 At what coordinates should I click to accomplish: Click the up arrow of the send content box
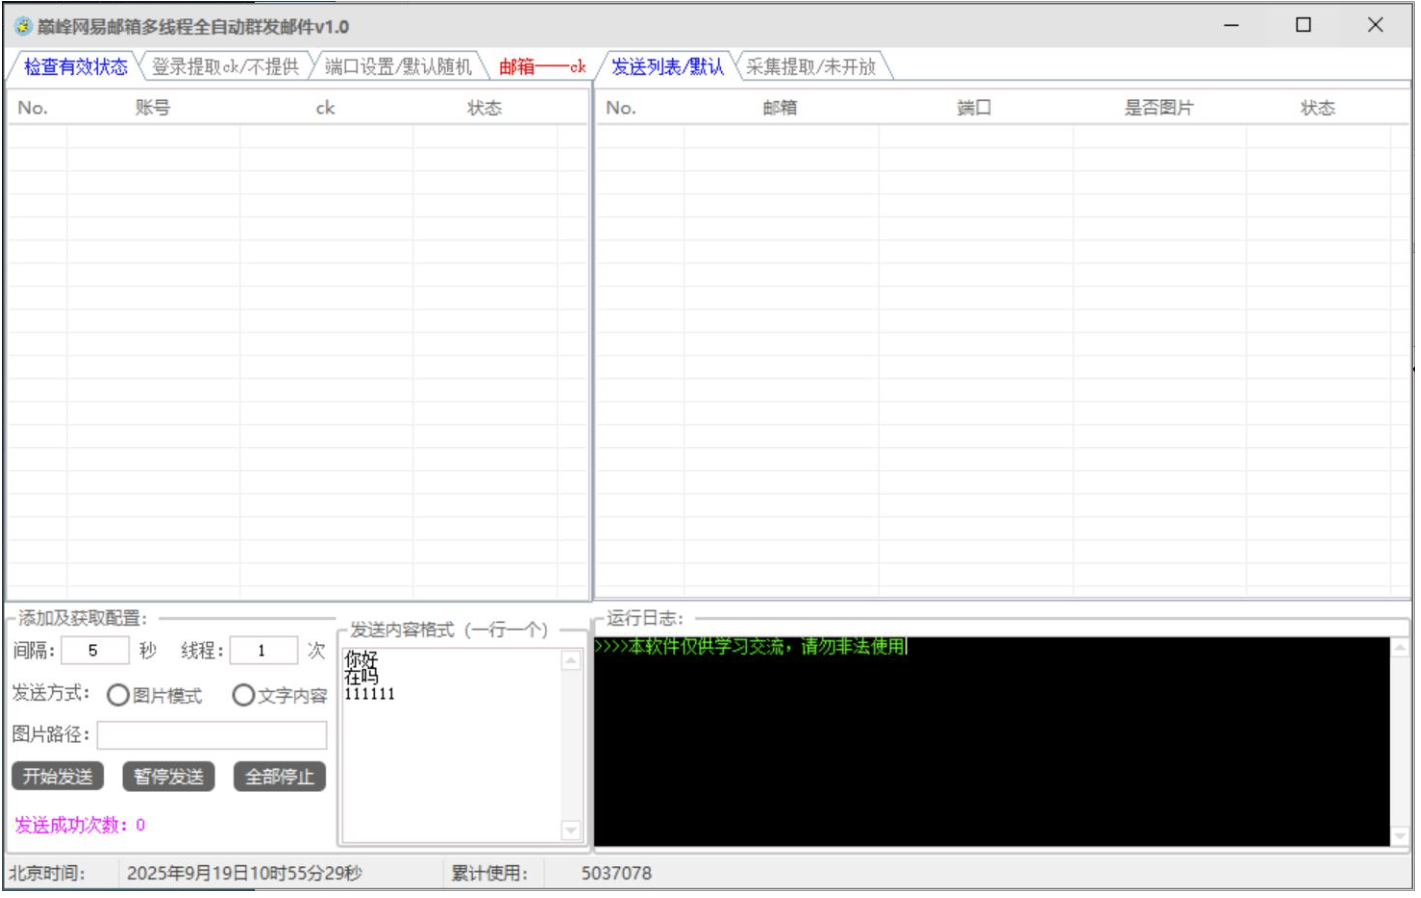click(x=571, y=661)
